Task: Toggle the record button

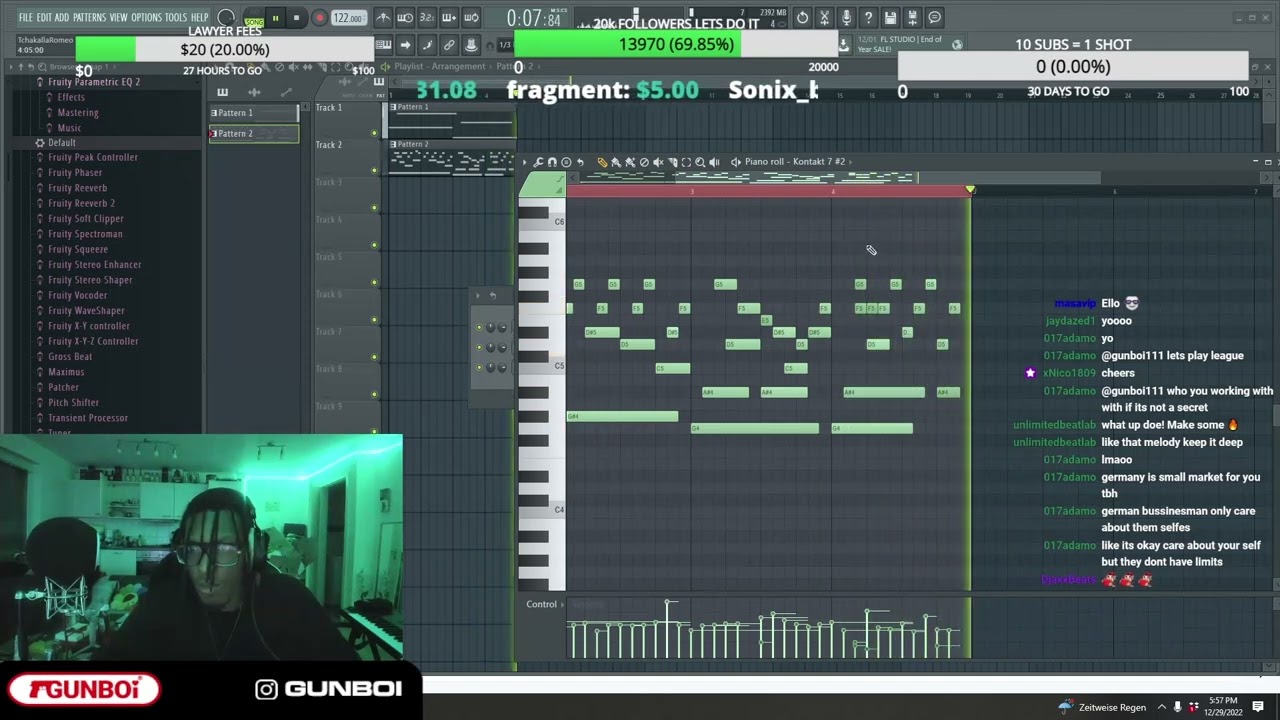Action: pyautogui.click(x=319, y=17)
